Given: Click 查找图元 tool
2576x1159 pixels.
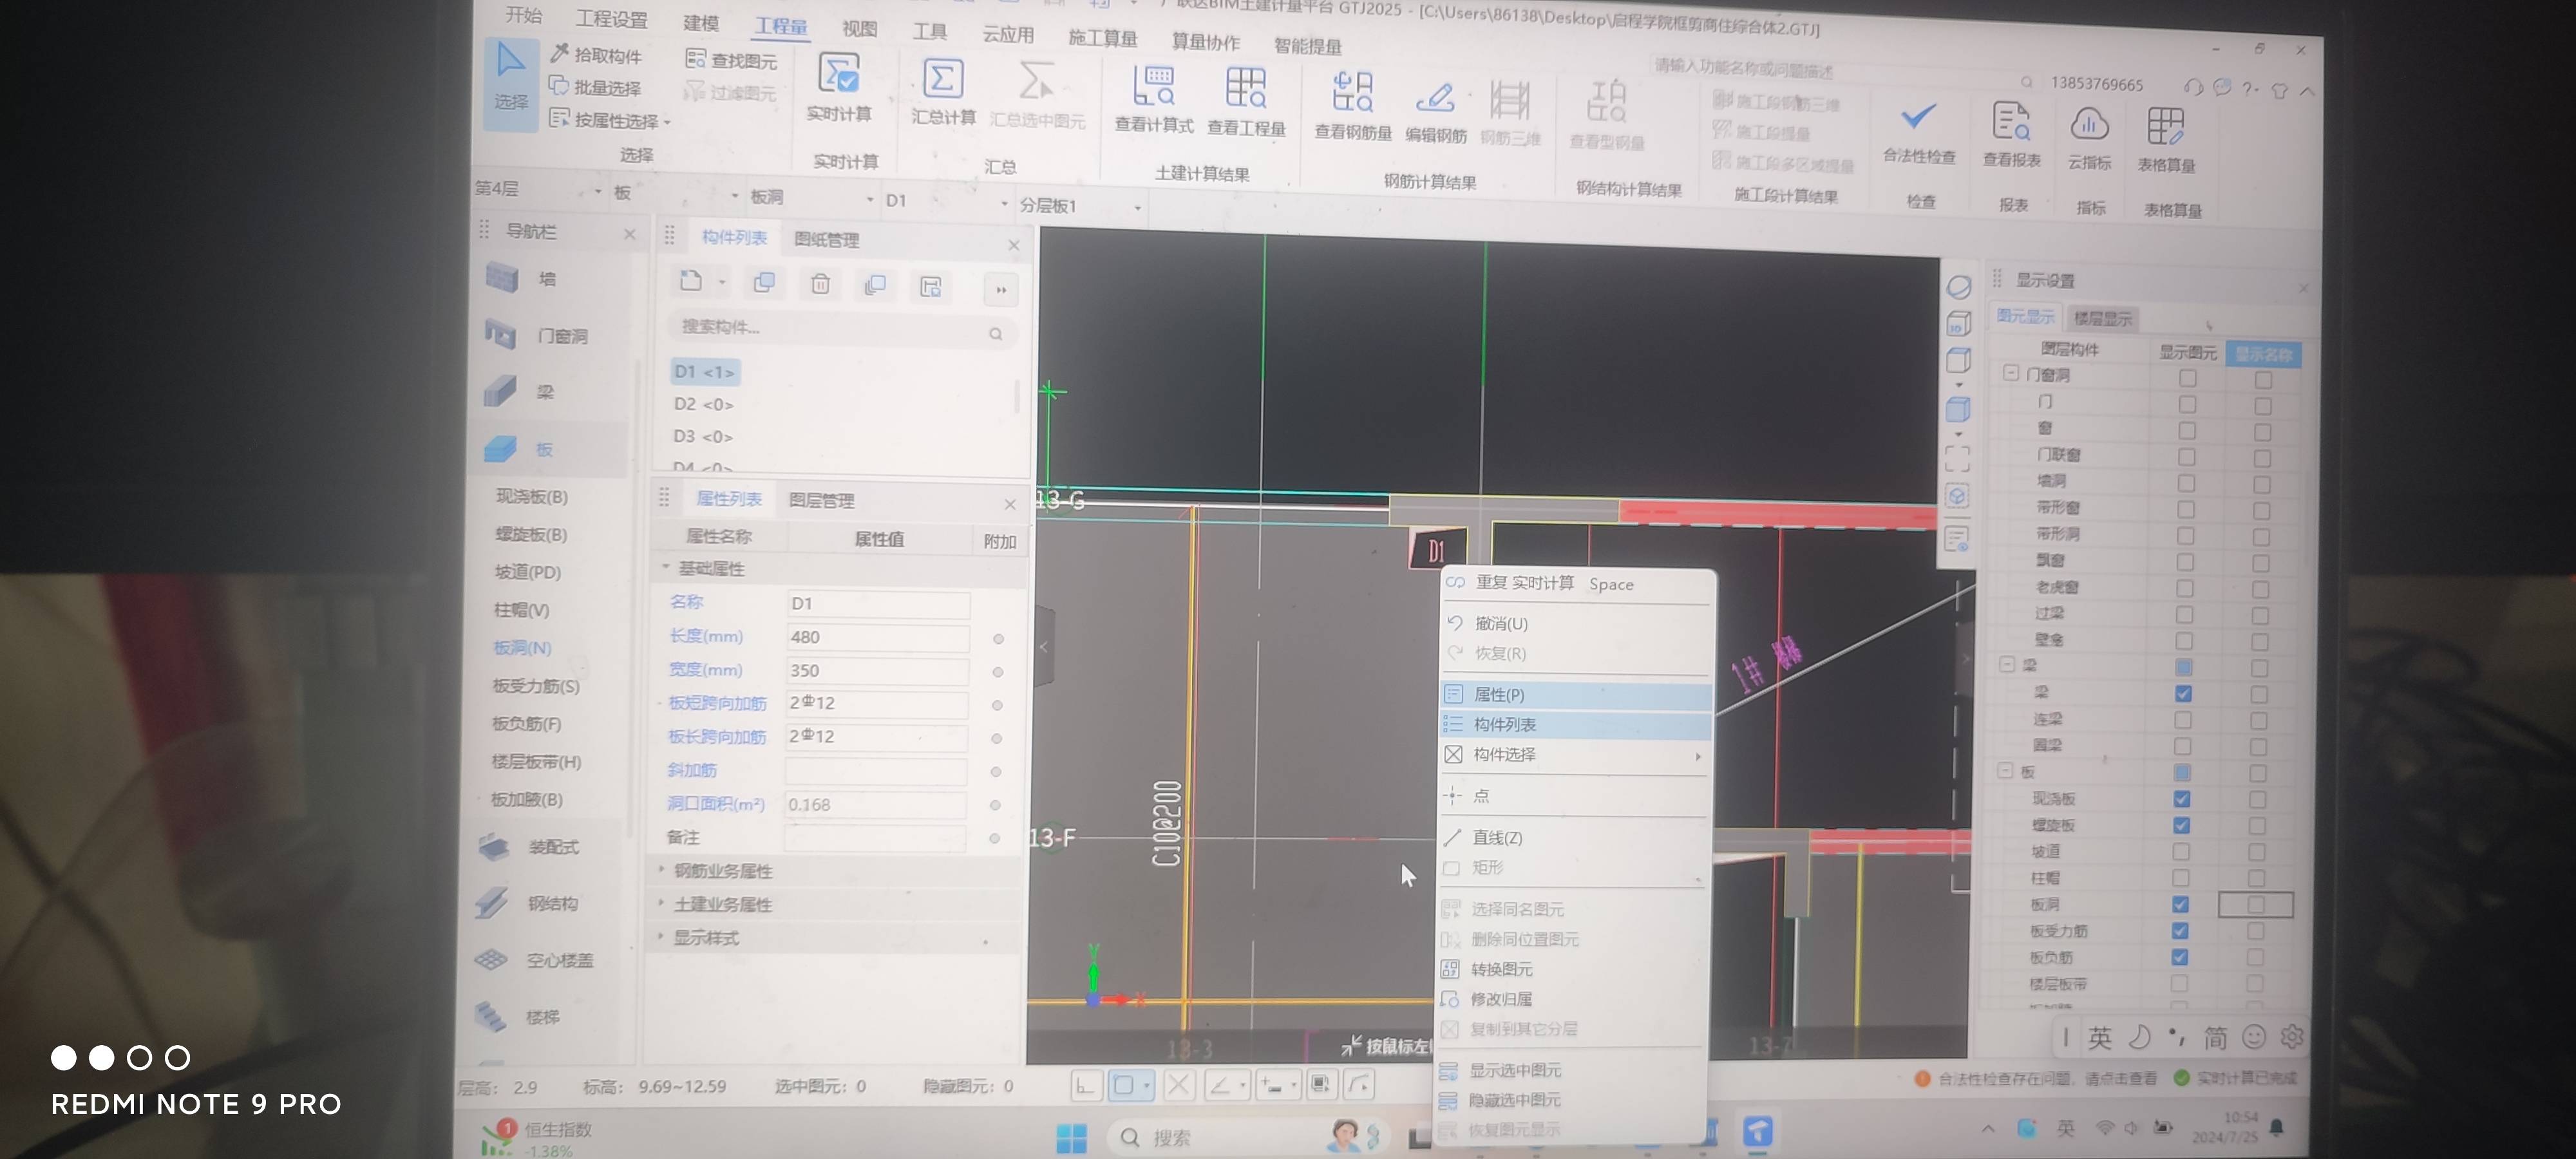Looking at the screenshot, I should (x=731, y=60).
